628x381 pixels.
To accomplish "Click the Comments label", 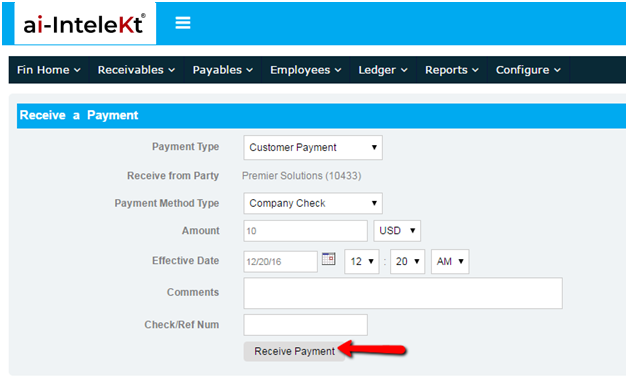I will (193, 292).
